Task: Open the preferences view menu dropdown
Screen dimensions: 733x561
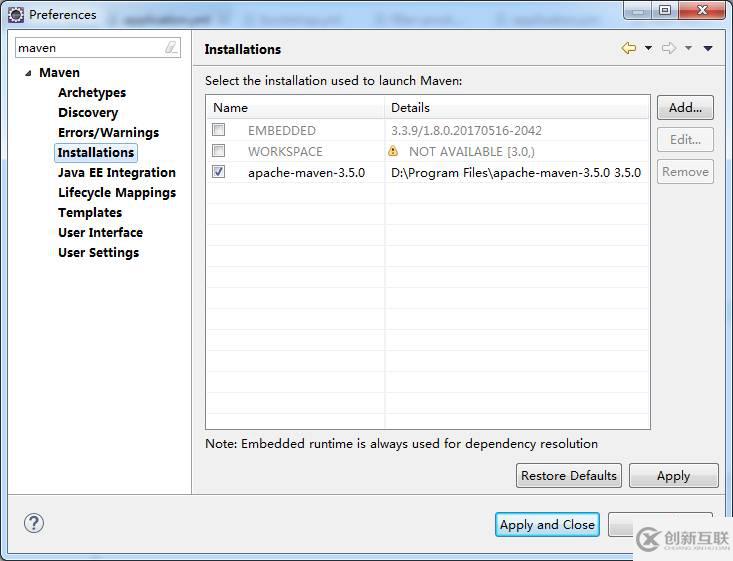Action: (x=708, y=48)
